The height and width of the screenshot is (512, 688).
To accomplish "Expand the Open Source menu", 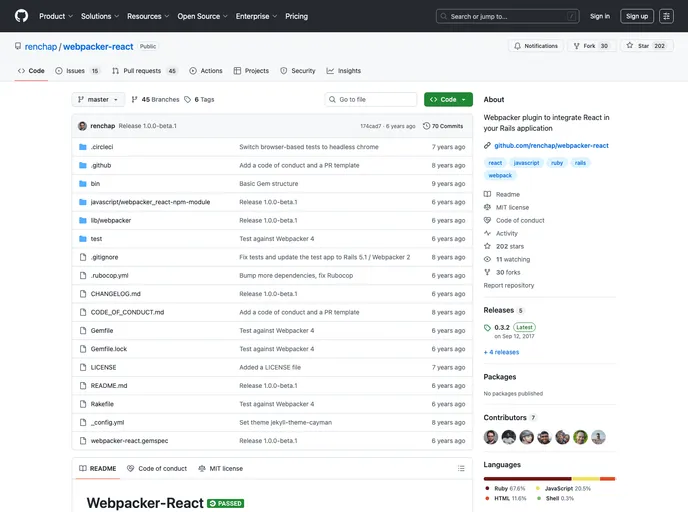I will pyautogui.click(x=202, y=16).
